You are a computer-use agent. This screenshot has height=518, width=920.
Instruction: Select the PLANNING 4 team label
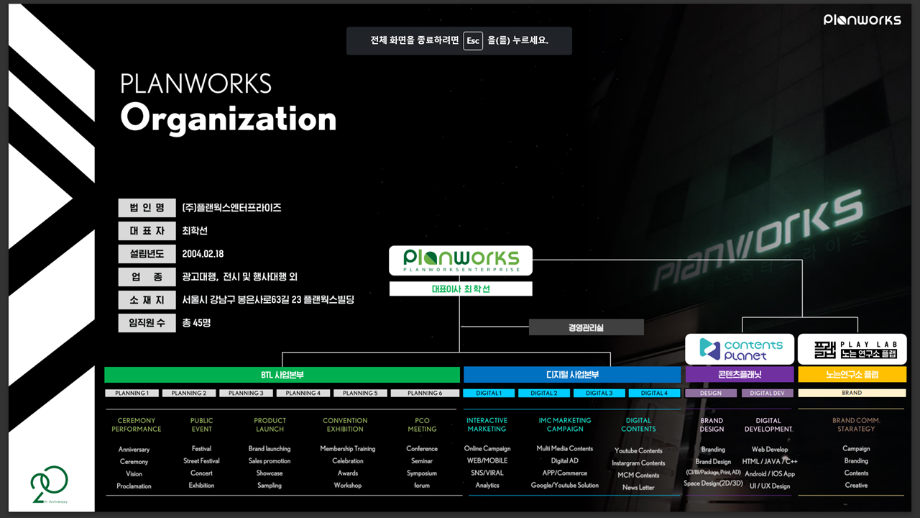pos(303,393)
